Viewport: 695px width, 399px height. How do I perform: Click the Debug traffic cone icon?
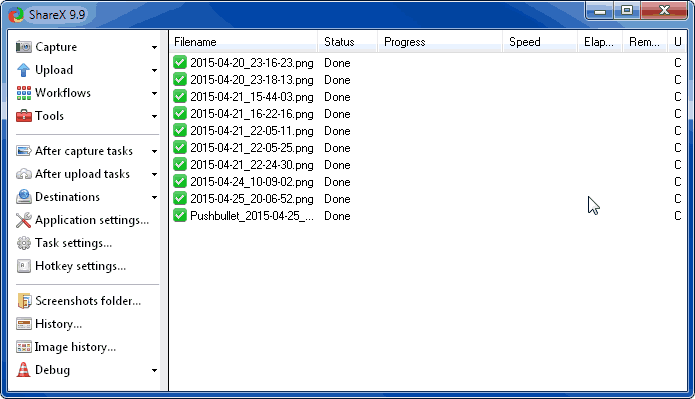[x=23, y=370]
